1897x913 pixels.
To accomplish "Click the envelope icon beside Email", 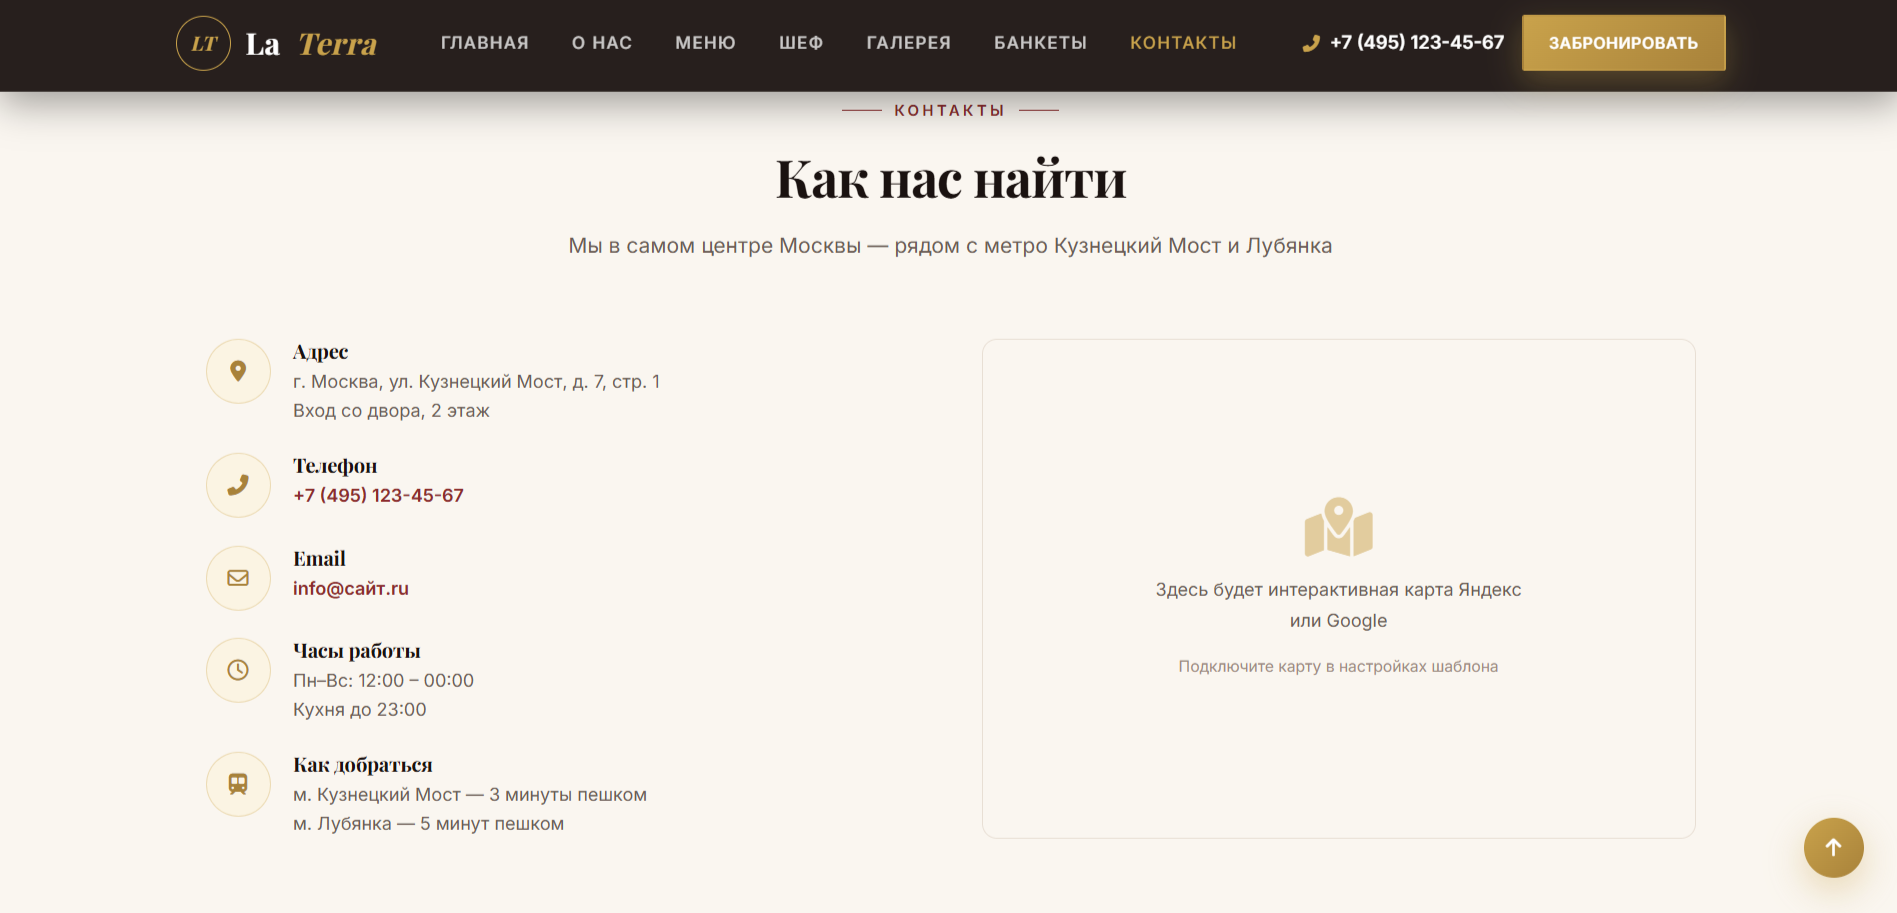I will pyautogui.click(x=238, y=578).
